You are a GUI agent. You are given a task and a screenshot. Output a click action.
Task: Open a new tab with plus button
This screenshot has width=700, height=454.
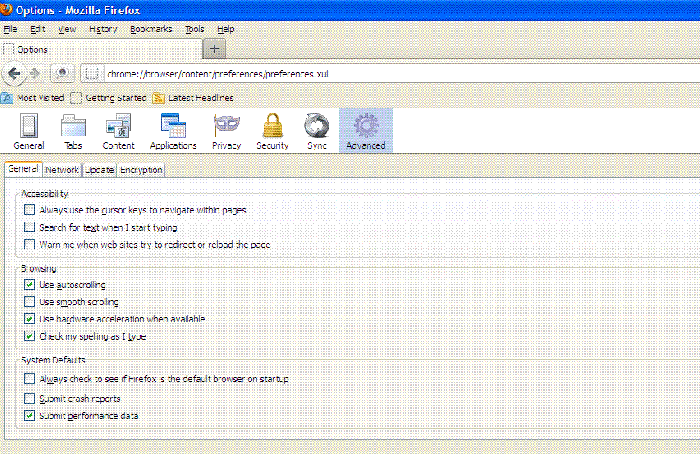click(x=216, y=49)
